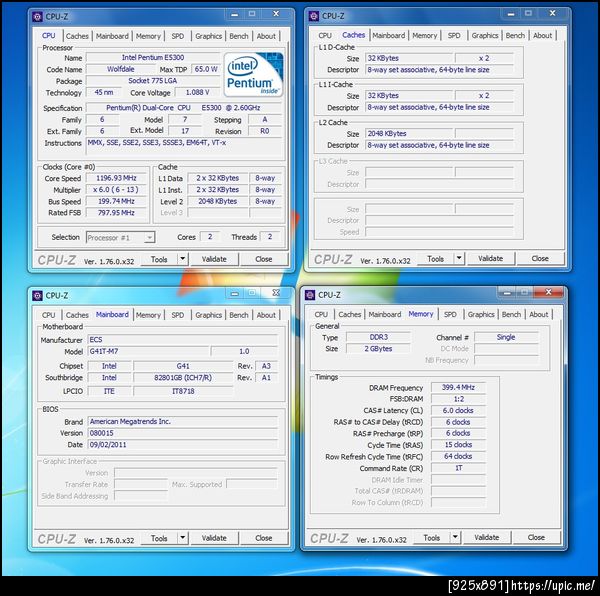Click Validate button in the CPU window

(x=214, y=259)
